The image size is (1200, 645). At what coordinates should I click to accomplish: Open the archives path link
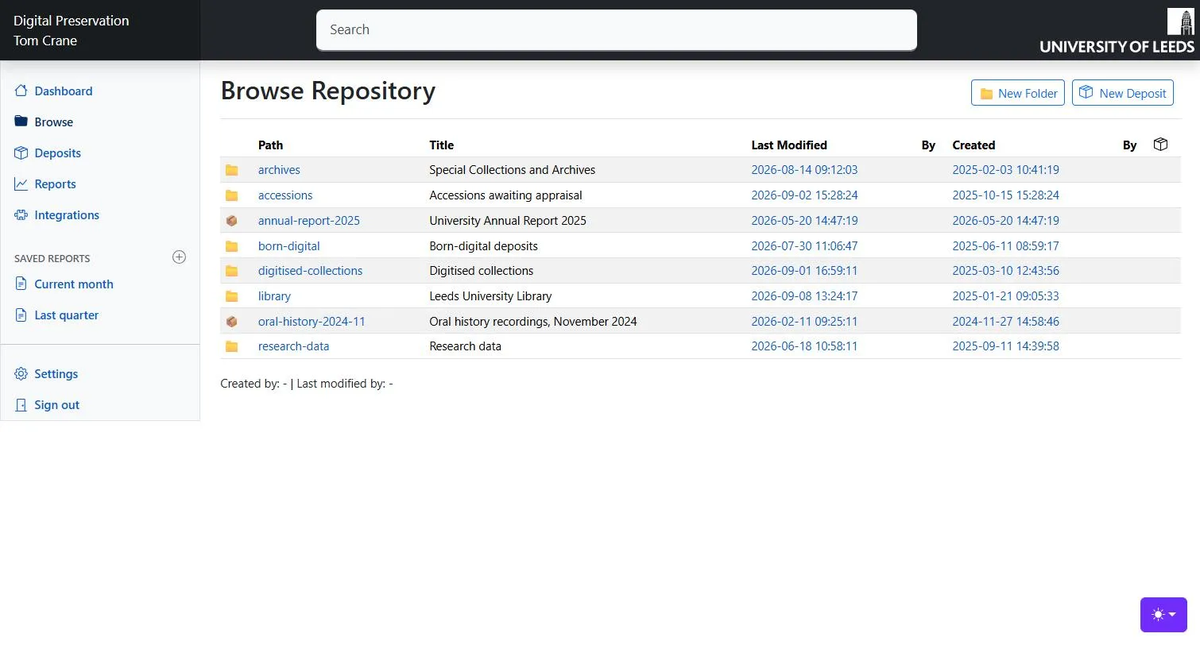tap(279, 170)
